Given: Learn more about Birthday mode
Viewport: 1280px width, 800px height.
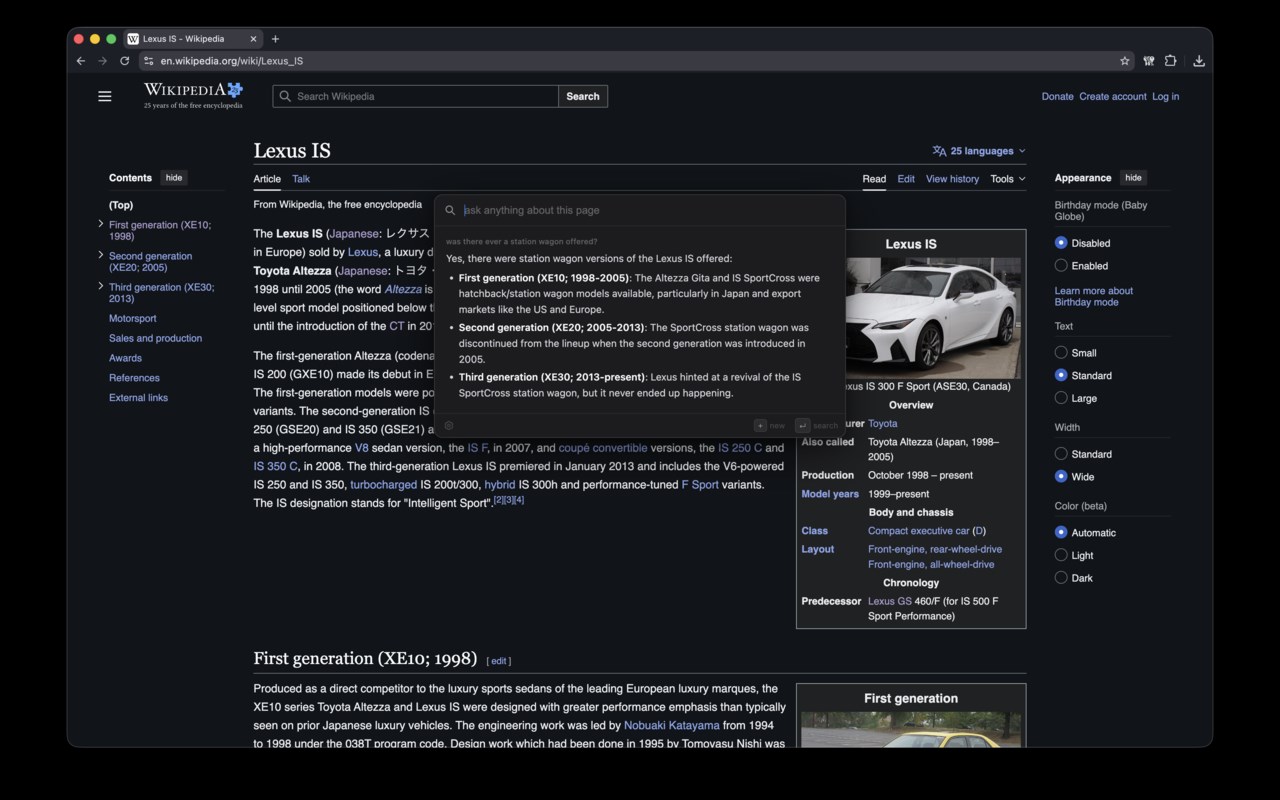Looking at the screenshot, I should point(1094,296).
